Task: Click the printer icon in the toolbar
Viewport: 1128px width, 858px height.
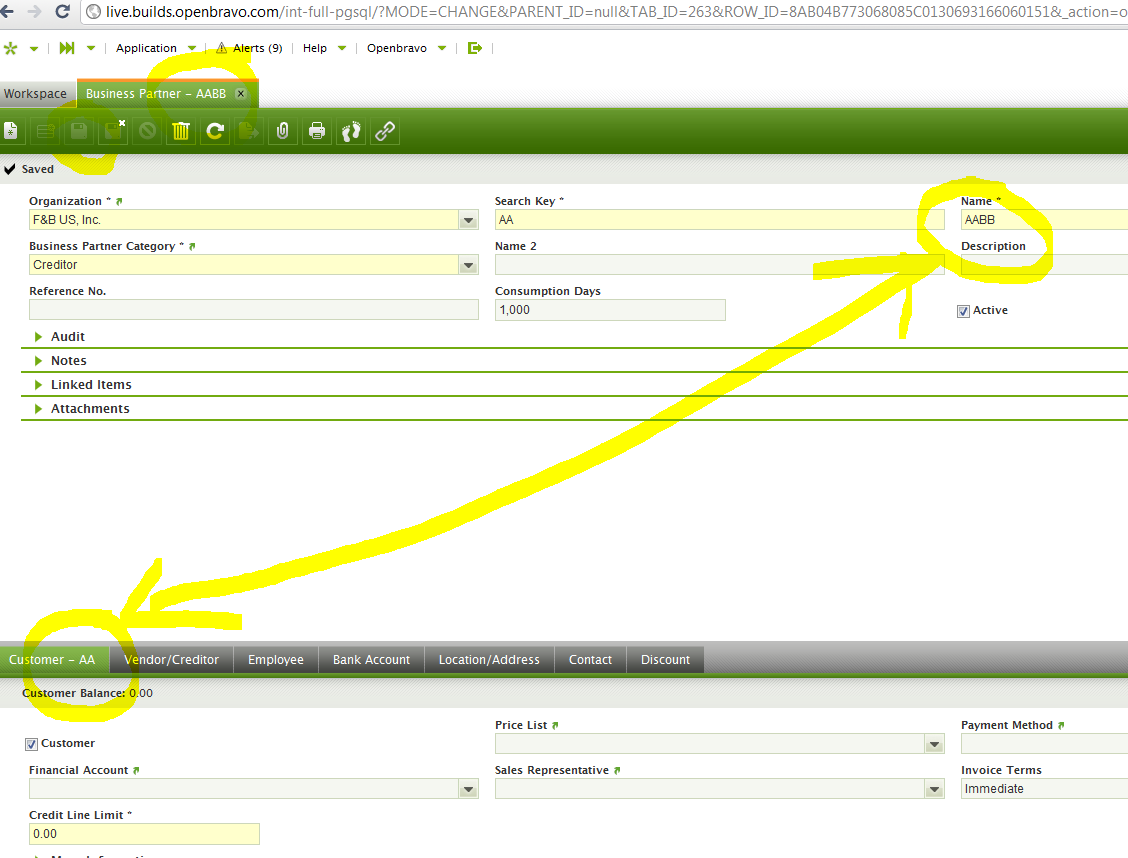Action: click(317, 131)
